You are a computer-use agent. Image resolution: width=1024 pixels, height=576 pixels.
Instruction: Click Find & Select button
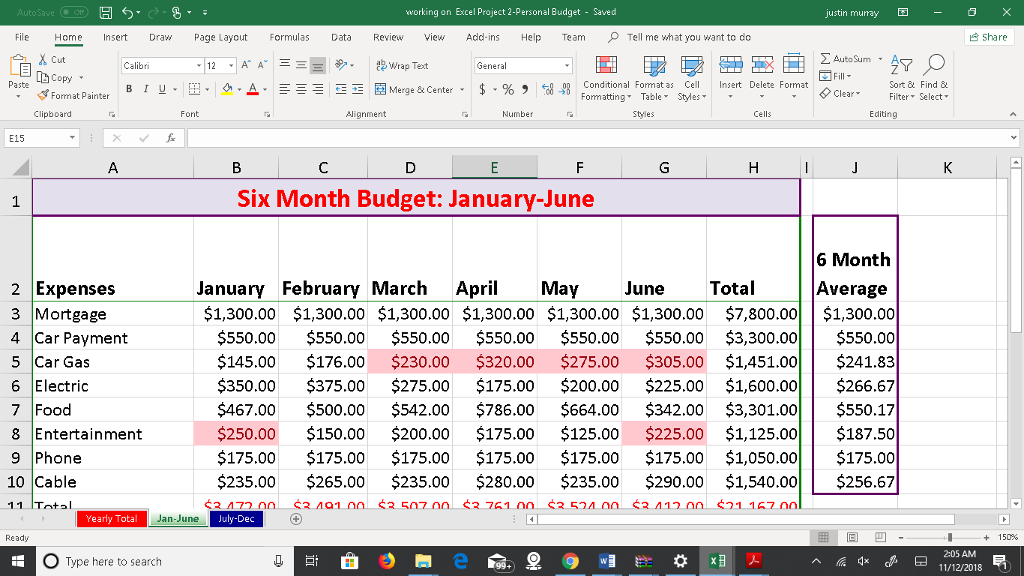pyautogui.click(x=934, y=78)
